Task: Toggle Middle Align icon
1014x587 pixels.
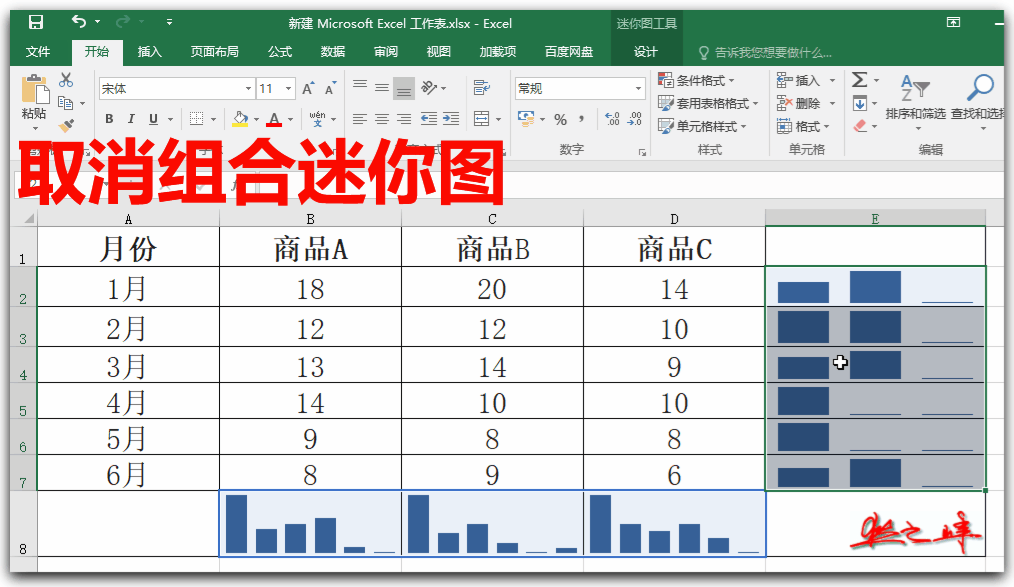Action: 382,87
